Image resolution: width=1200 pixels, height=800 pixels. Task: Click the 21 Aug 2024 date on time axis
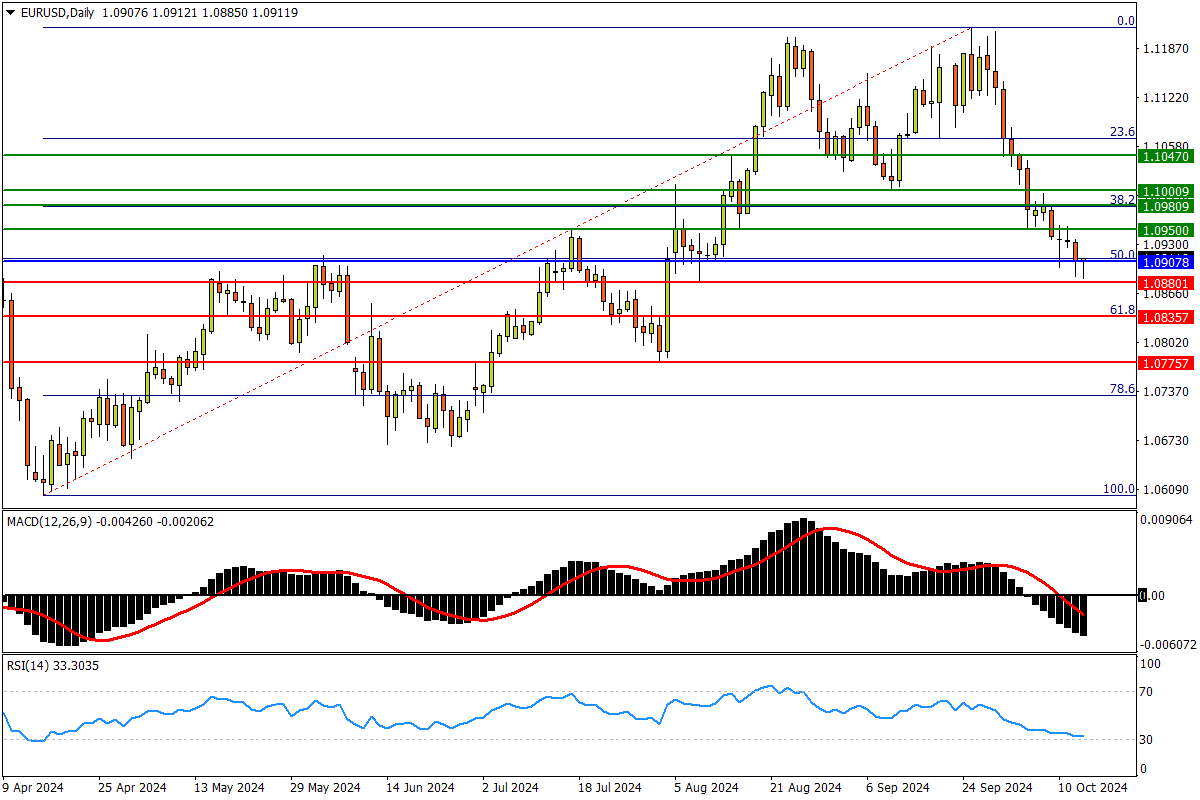tap(803, 787)
